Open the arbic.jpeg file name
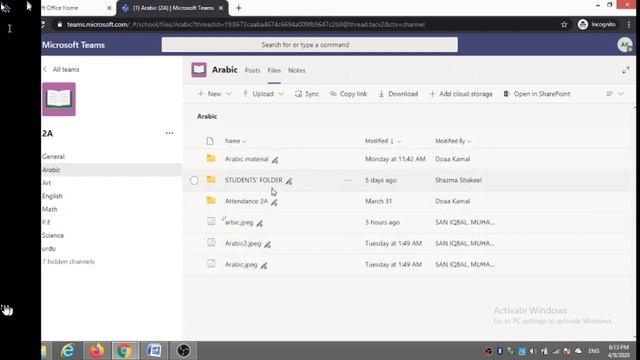This screenshot has height=360, width=640. [239, 222]
